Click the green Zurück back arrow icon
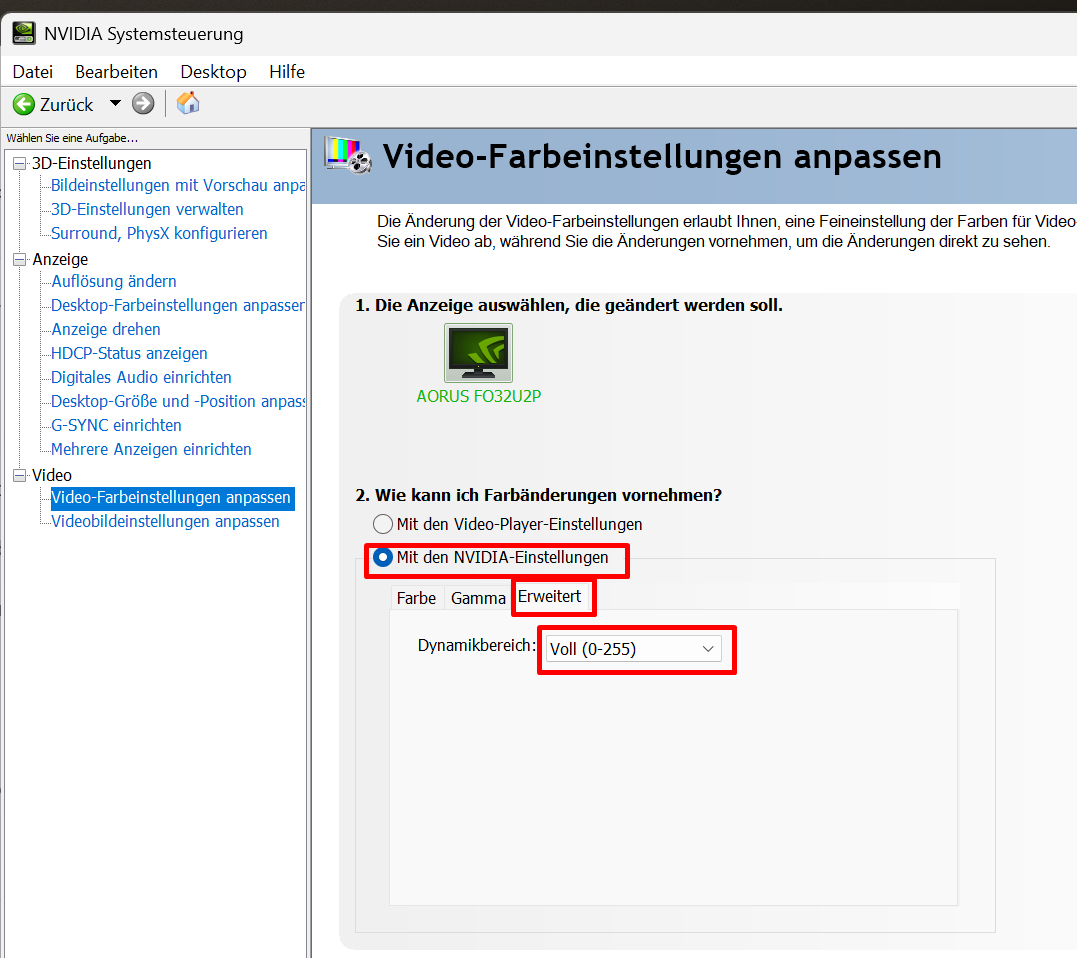Screen dimensions: 1077x958 coord(23,104)
